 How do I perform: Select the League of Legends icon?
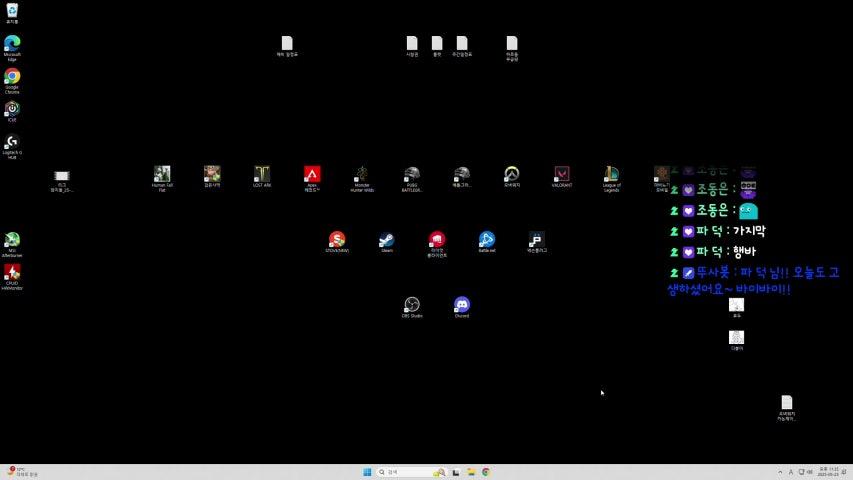click(611, 179)
